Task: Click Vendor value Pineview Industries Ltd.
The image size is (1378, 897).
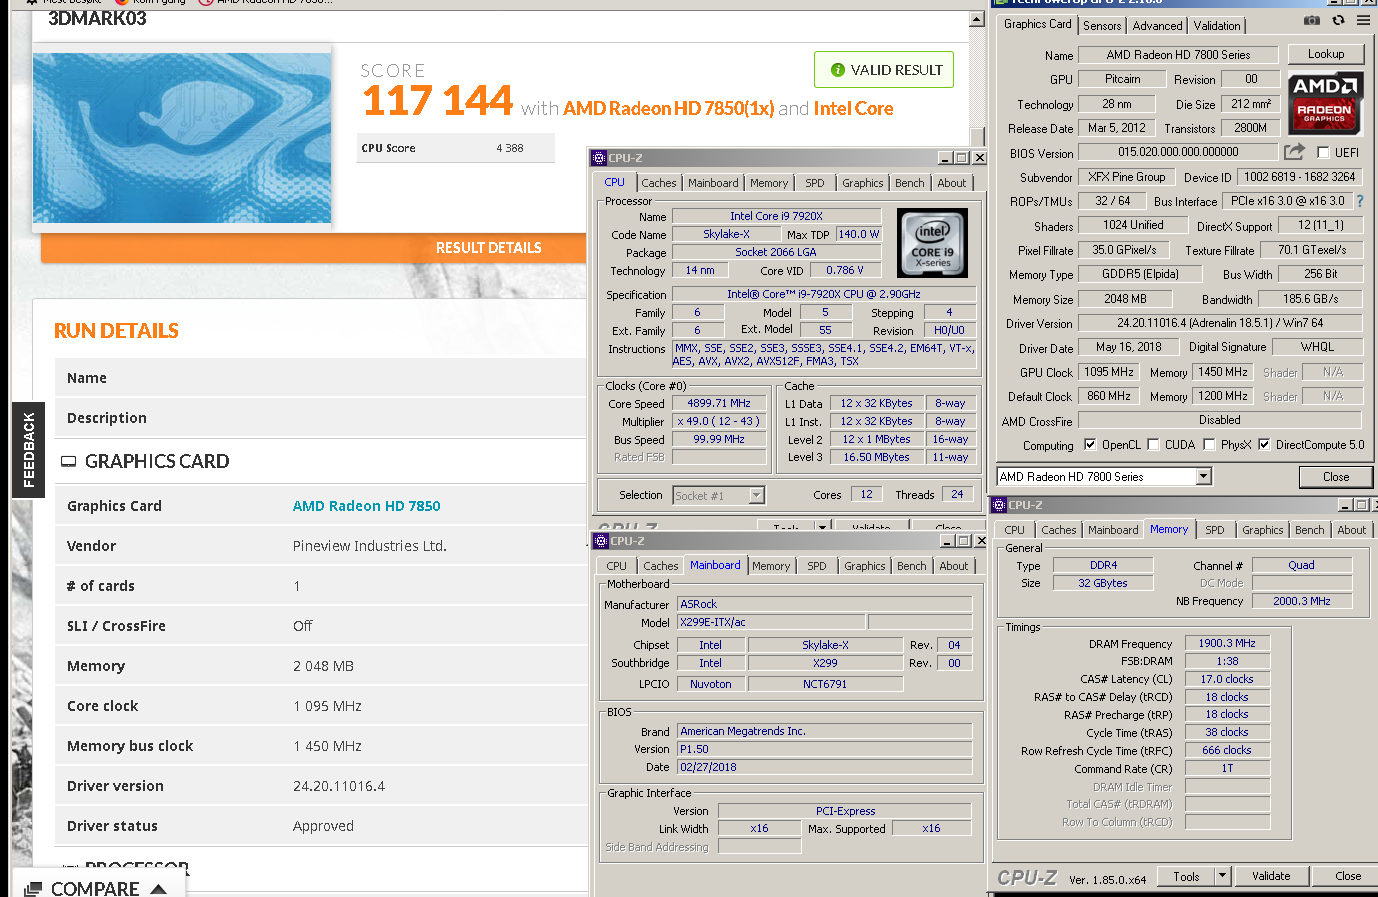Action: 370,546
